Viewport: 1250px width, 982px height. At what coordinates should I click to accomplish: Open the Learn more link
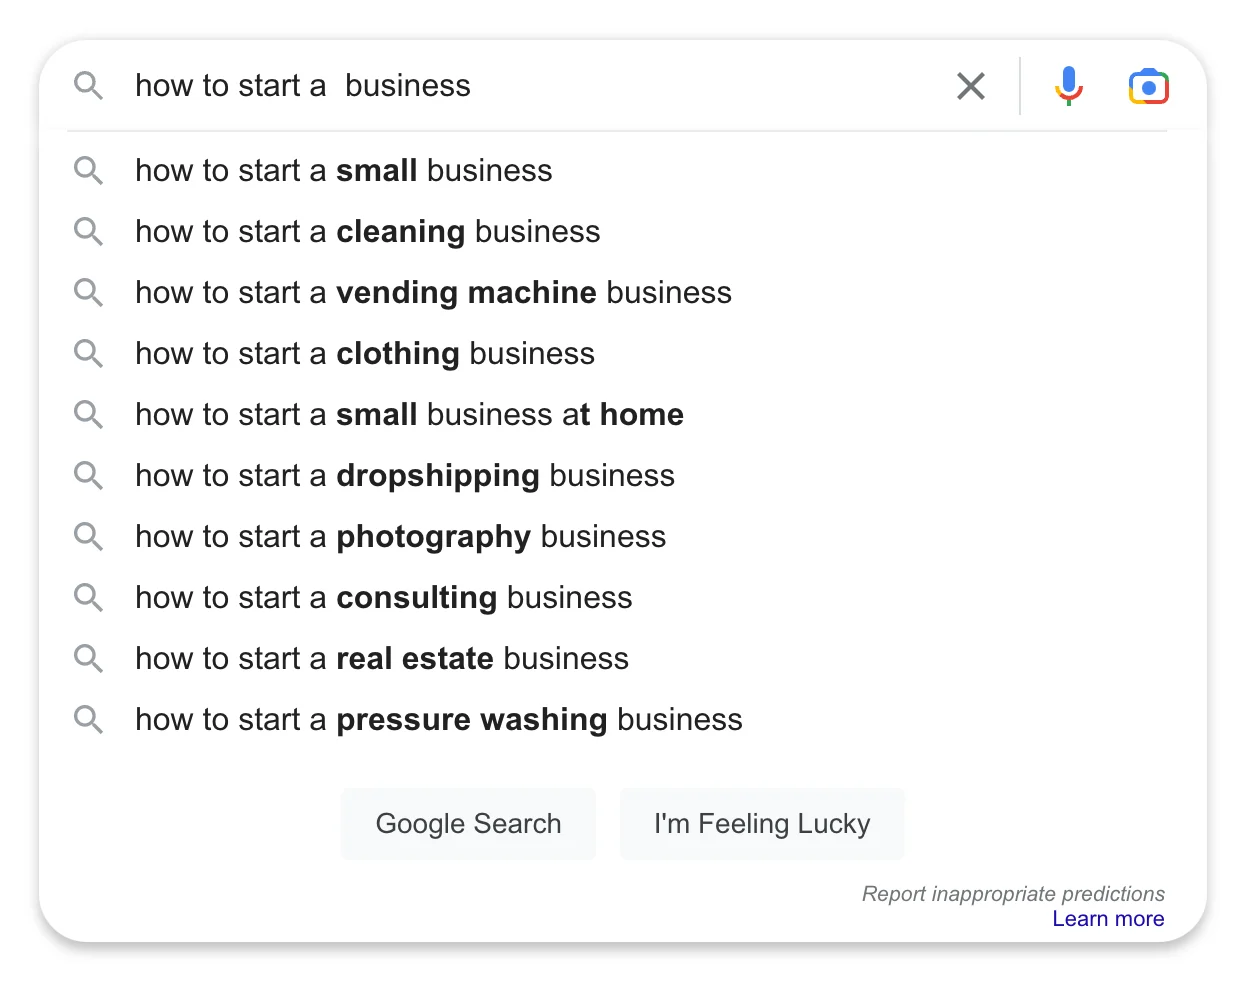1107,919
